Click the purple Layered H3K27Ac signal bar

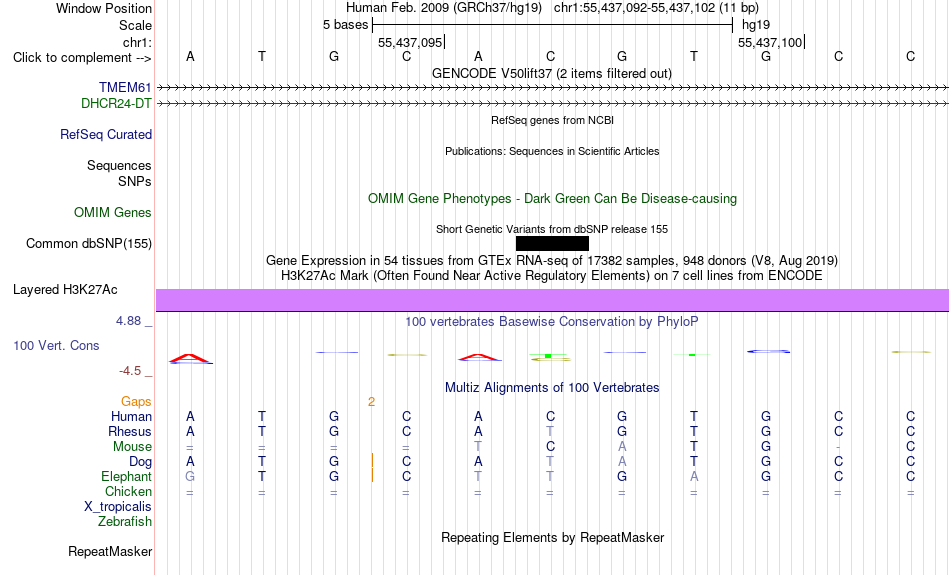coord(553,301)
